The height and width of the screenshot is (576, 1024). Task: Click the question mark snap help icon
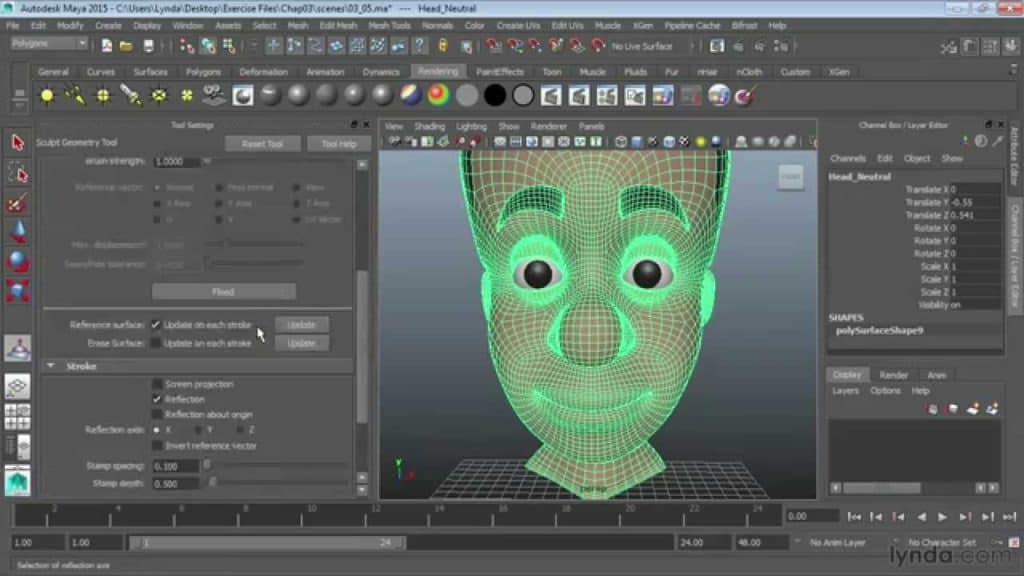(x=420, y=46)
